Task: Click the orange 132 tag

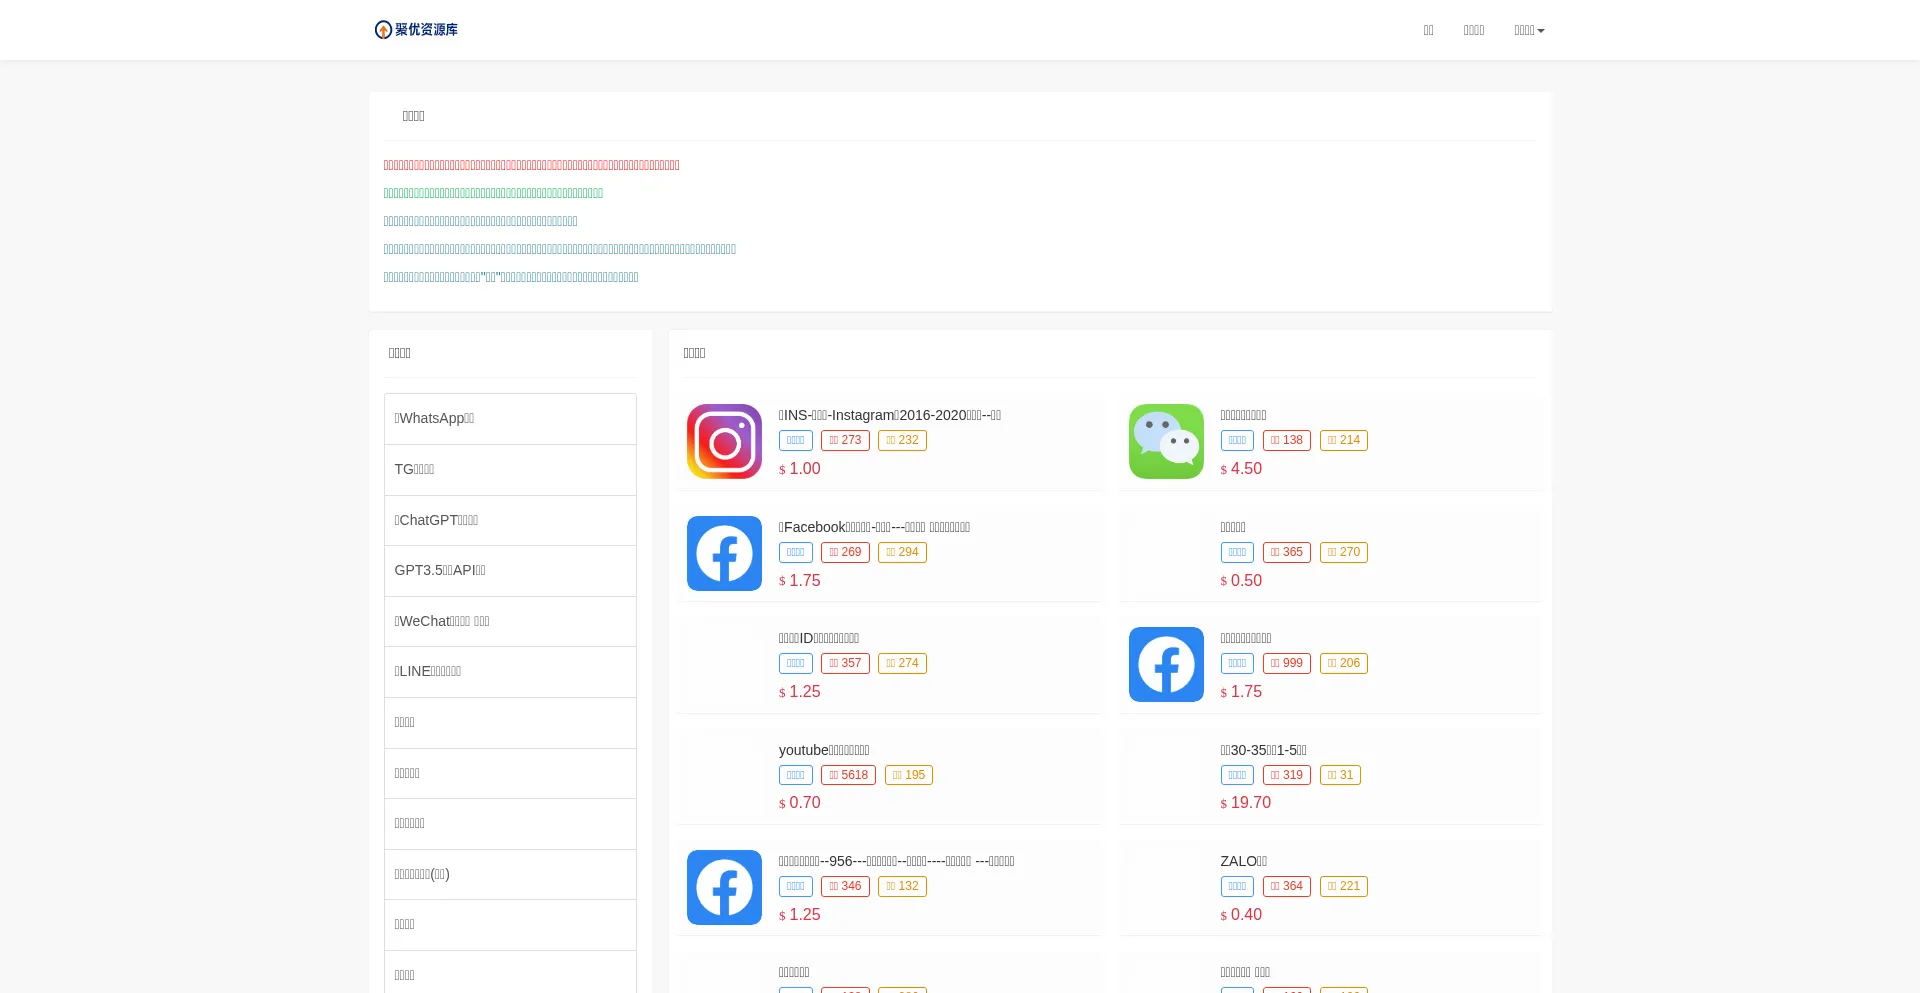Action: click(902, 886)
